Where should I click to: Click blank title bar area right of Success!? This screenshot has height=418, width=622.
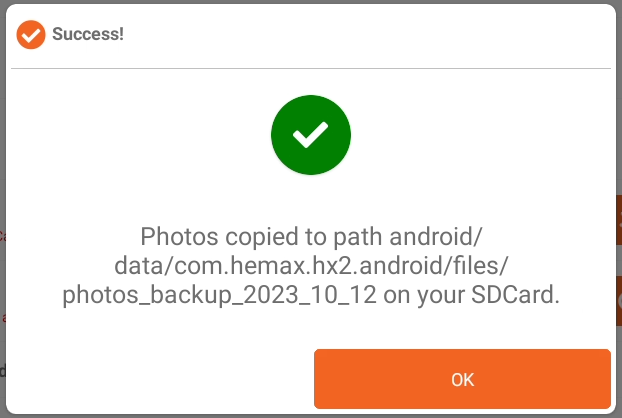click(367, 35)
